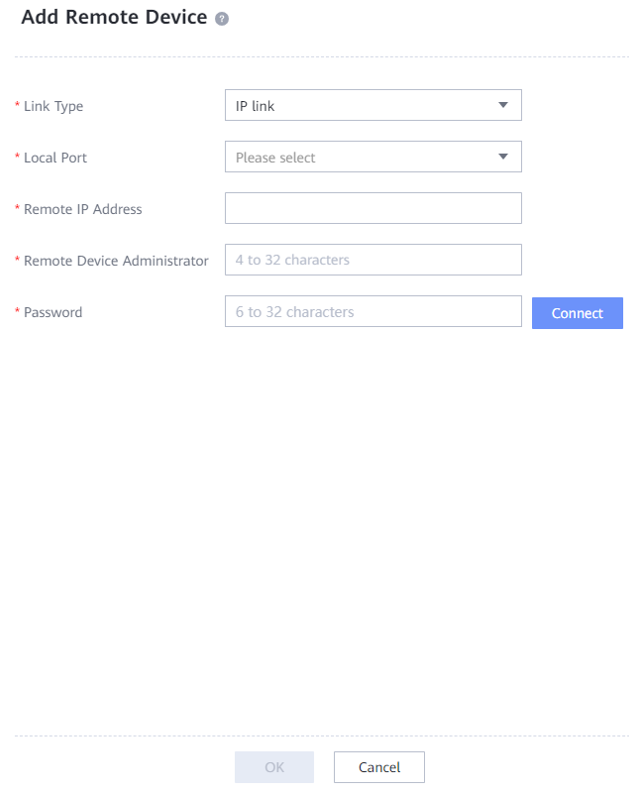The width and height of the screenshot is (629, 785).
Task: Click the Link Type label
Action: 53,106
